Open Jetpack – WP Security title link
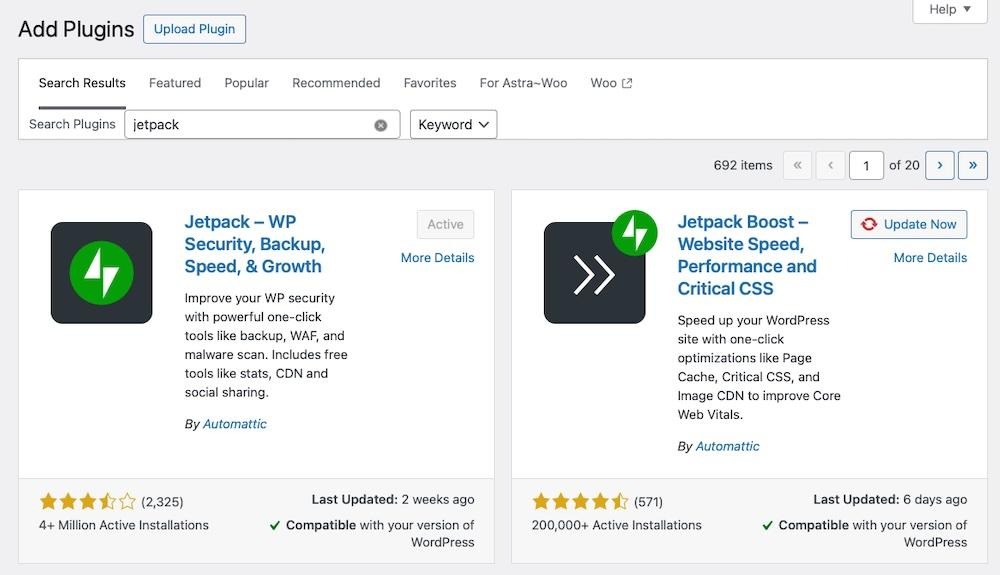 [254, 244]
